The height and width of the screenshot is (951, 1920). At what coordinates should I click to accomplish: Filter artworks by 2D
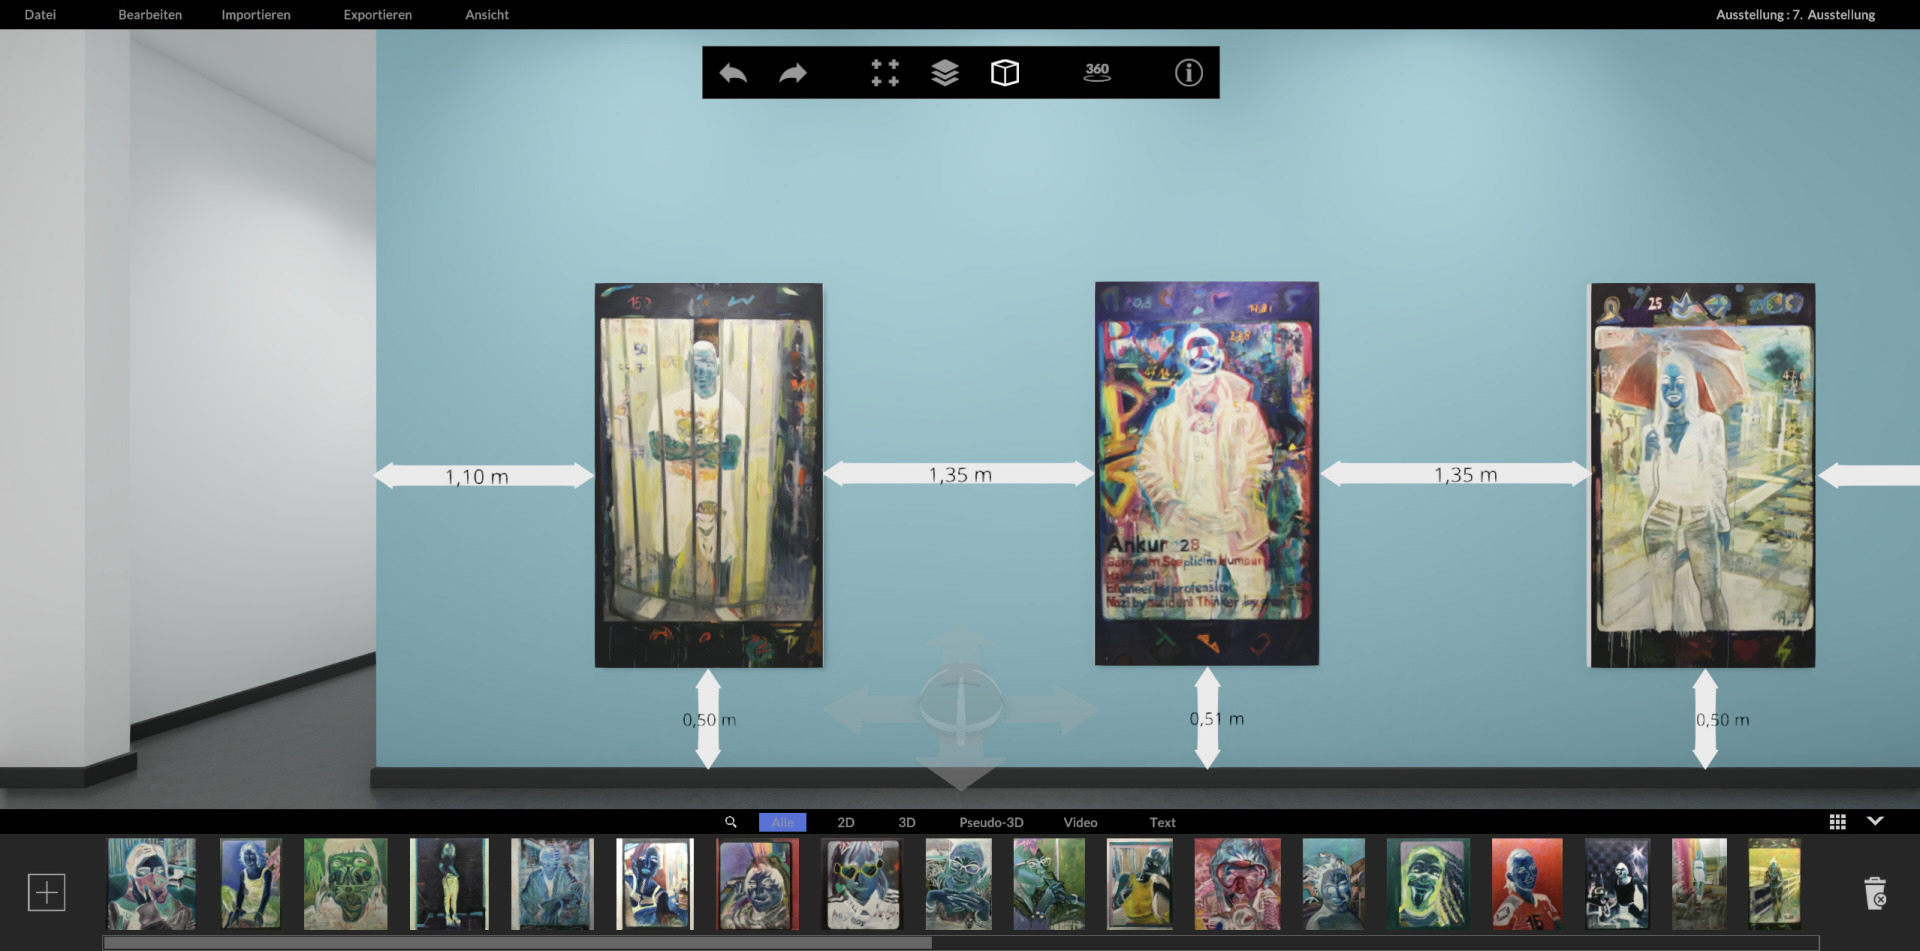point(846,822)
